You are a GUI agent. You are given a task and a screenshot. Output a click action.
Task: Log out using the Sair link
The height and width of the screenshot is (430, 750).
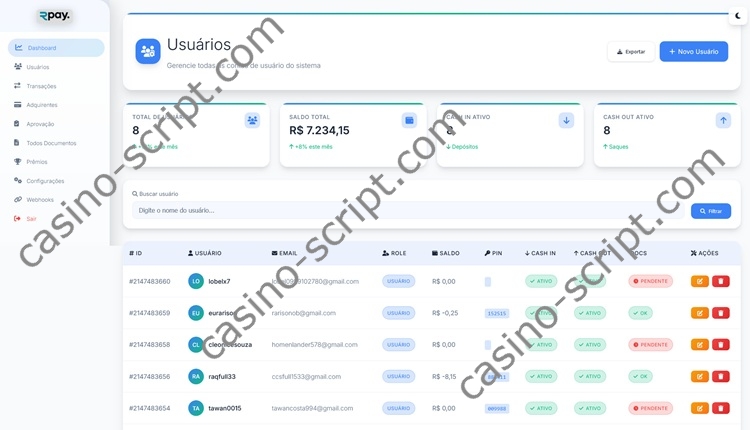coord(31,218)
